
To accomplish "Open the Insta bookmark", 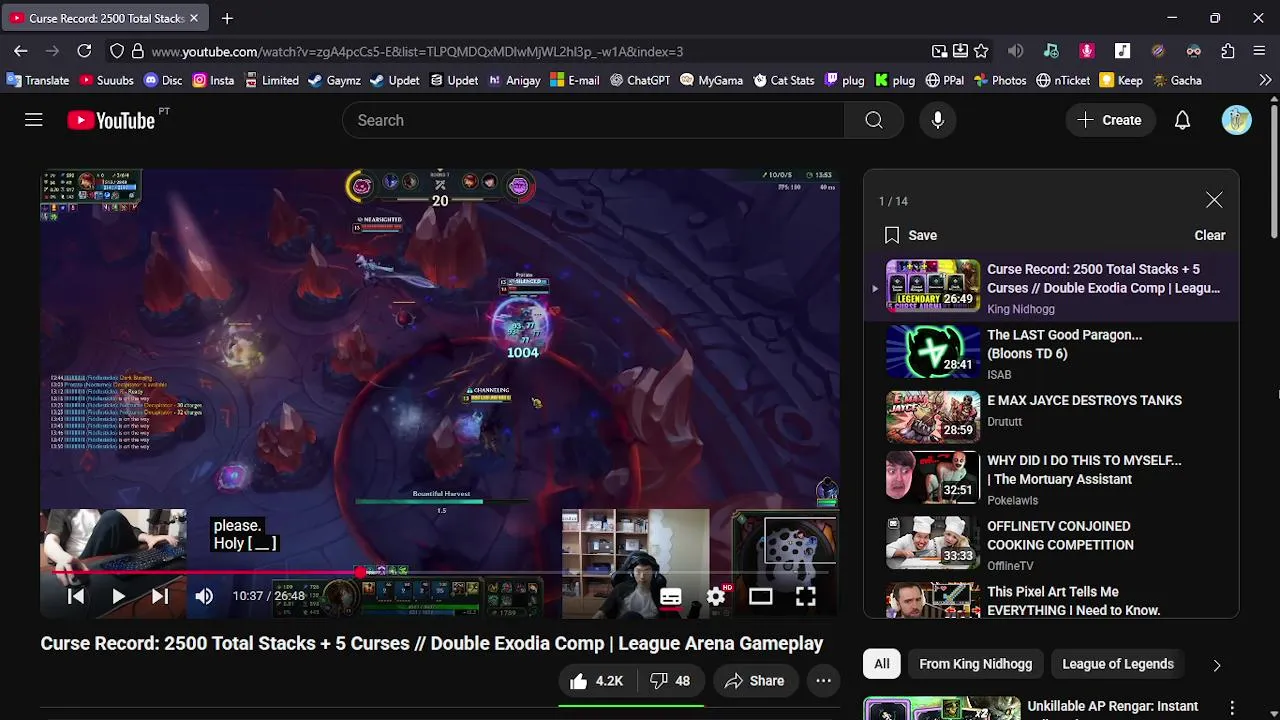I will point(214,80).
